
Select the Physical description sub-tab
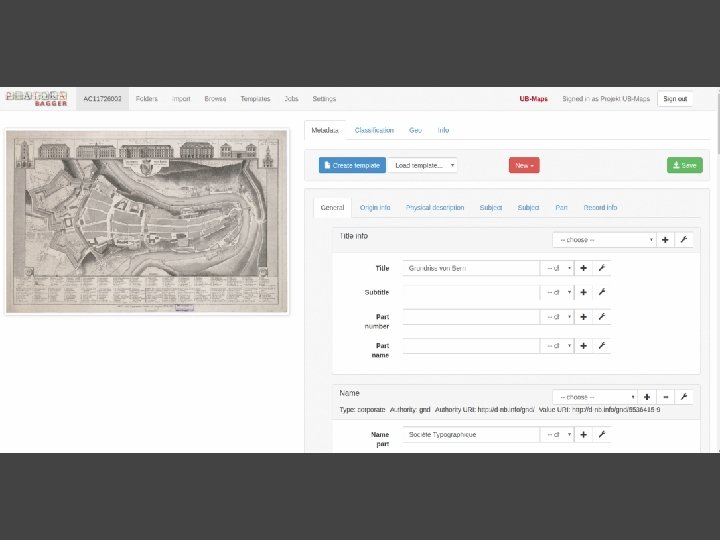click(x=435, y=208)
